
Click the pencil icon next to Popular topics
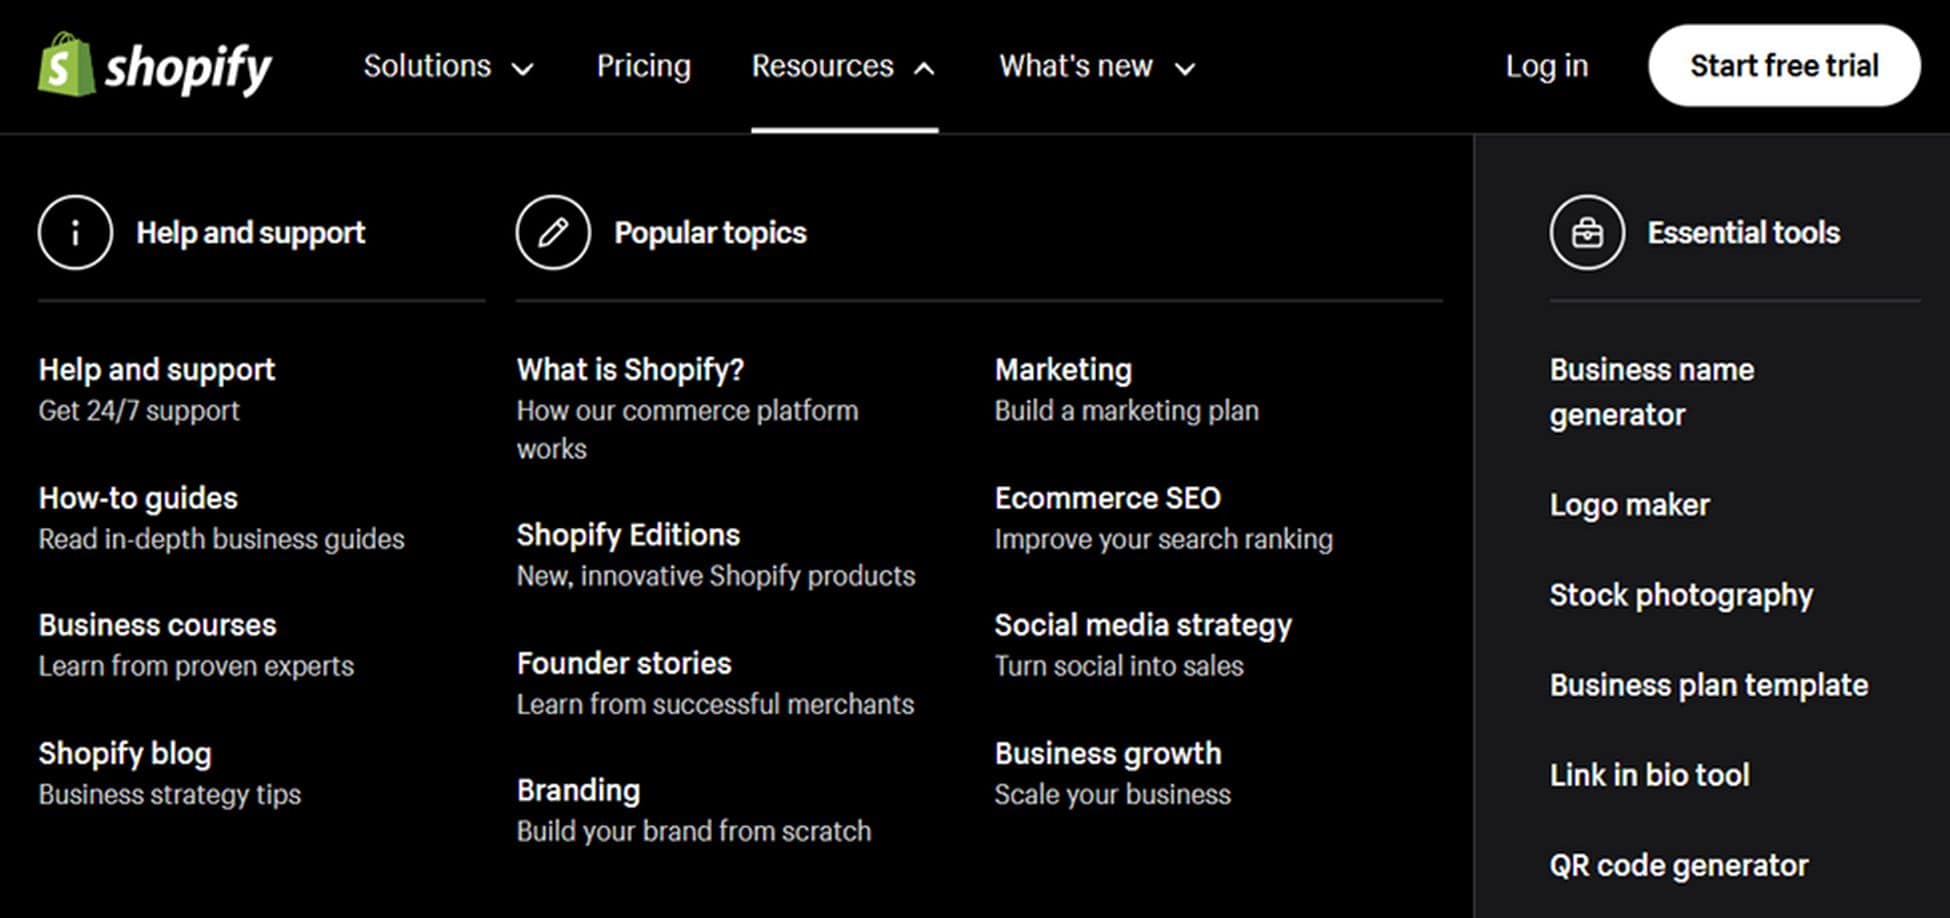[x=553, y=231]
